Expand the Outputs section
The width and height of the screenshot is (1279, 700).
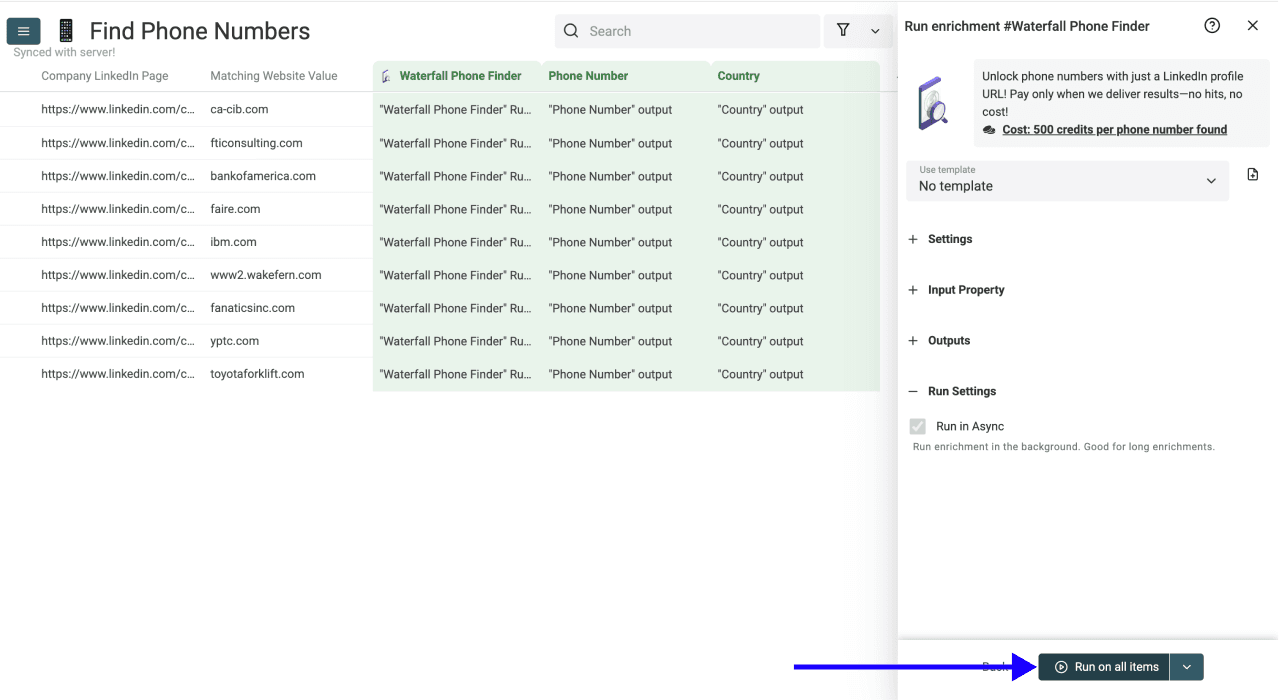pos(912,340)
